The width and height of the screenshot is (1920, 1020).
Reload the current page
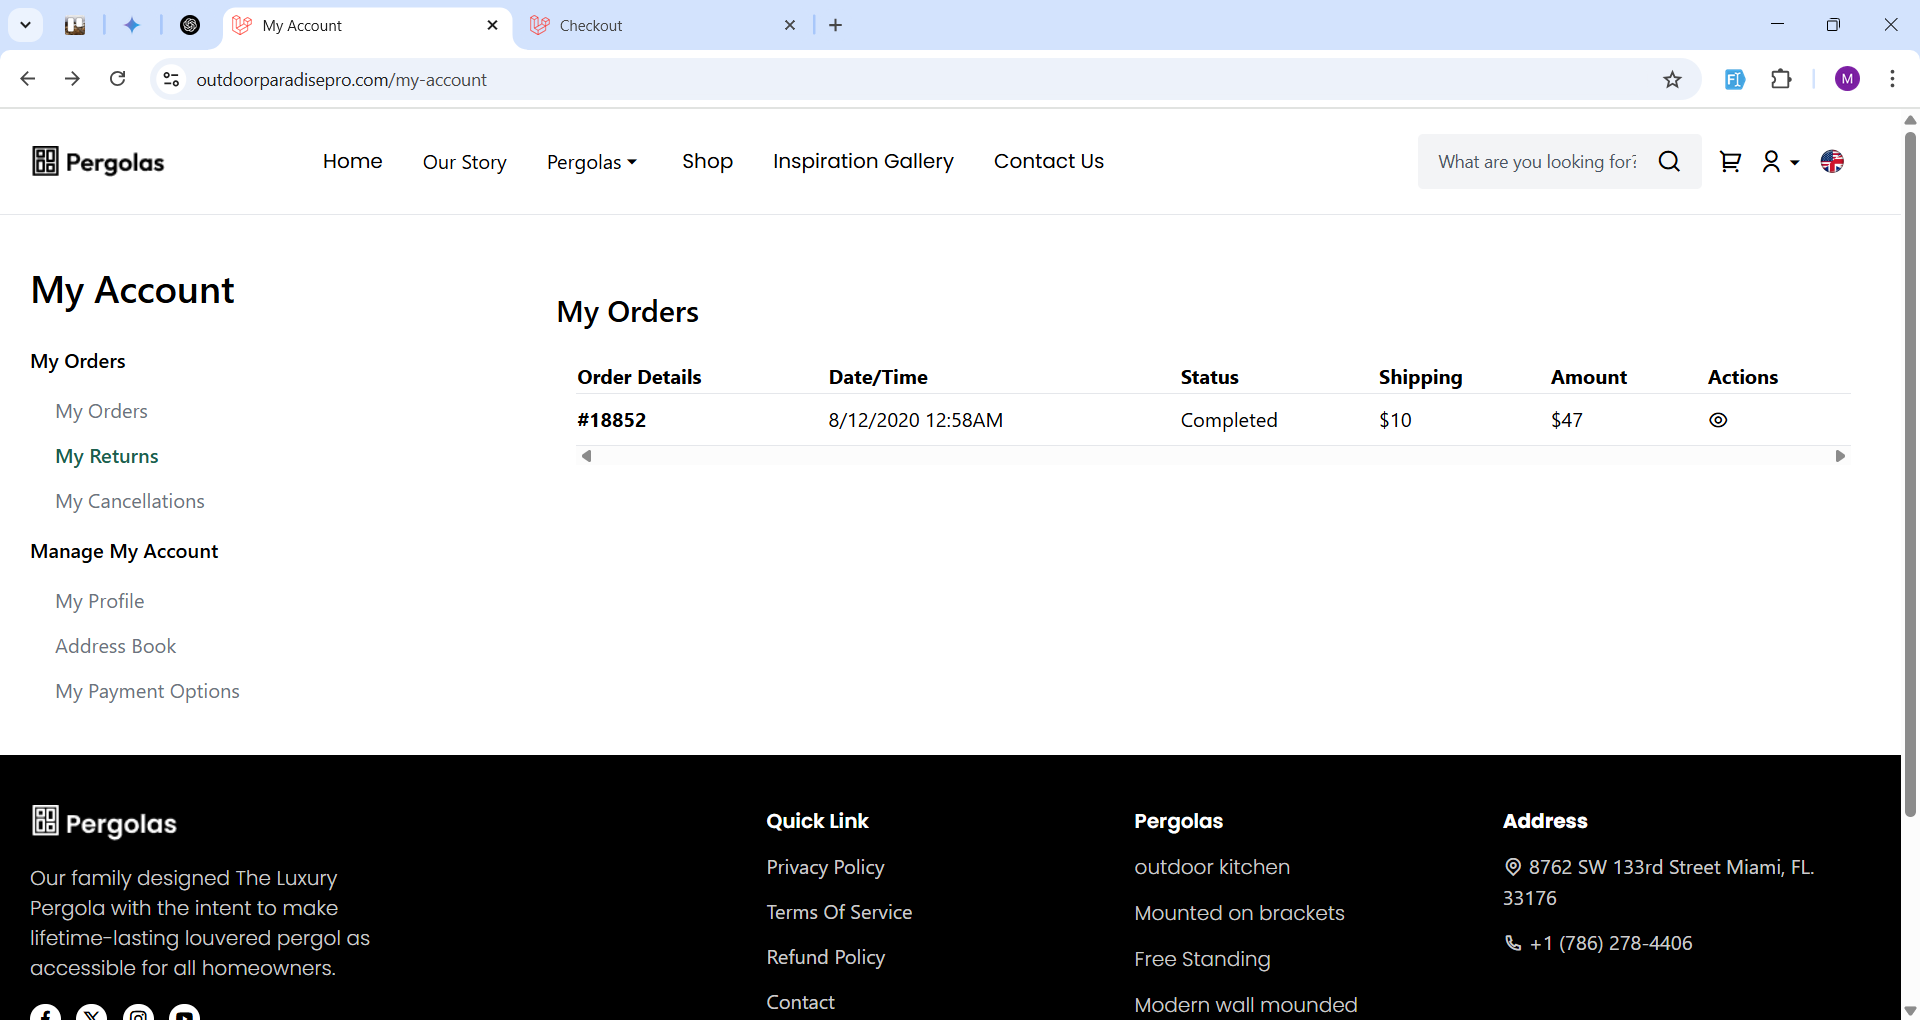point(117,79)
